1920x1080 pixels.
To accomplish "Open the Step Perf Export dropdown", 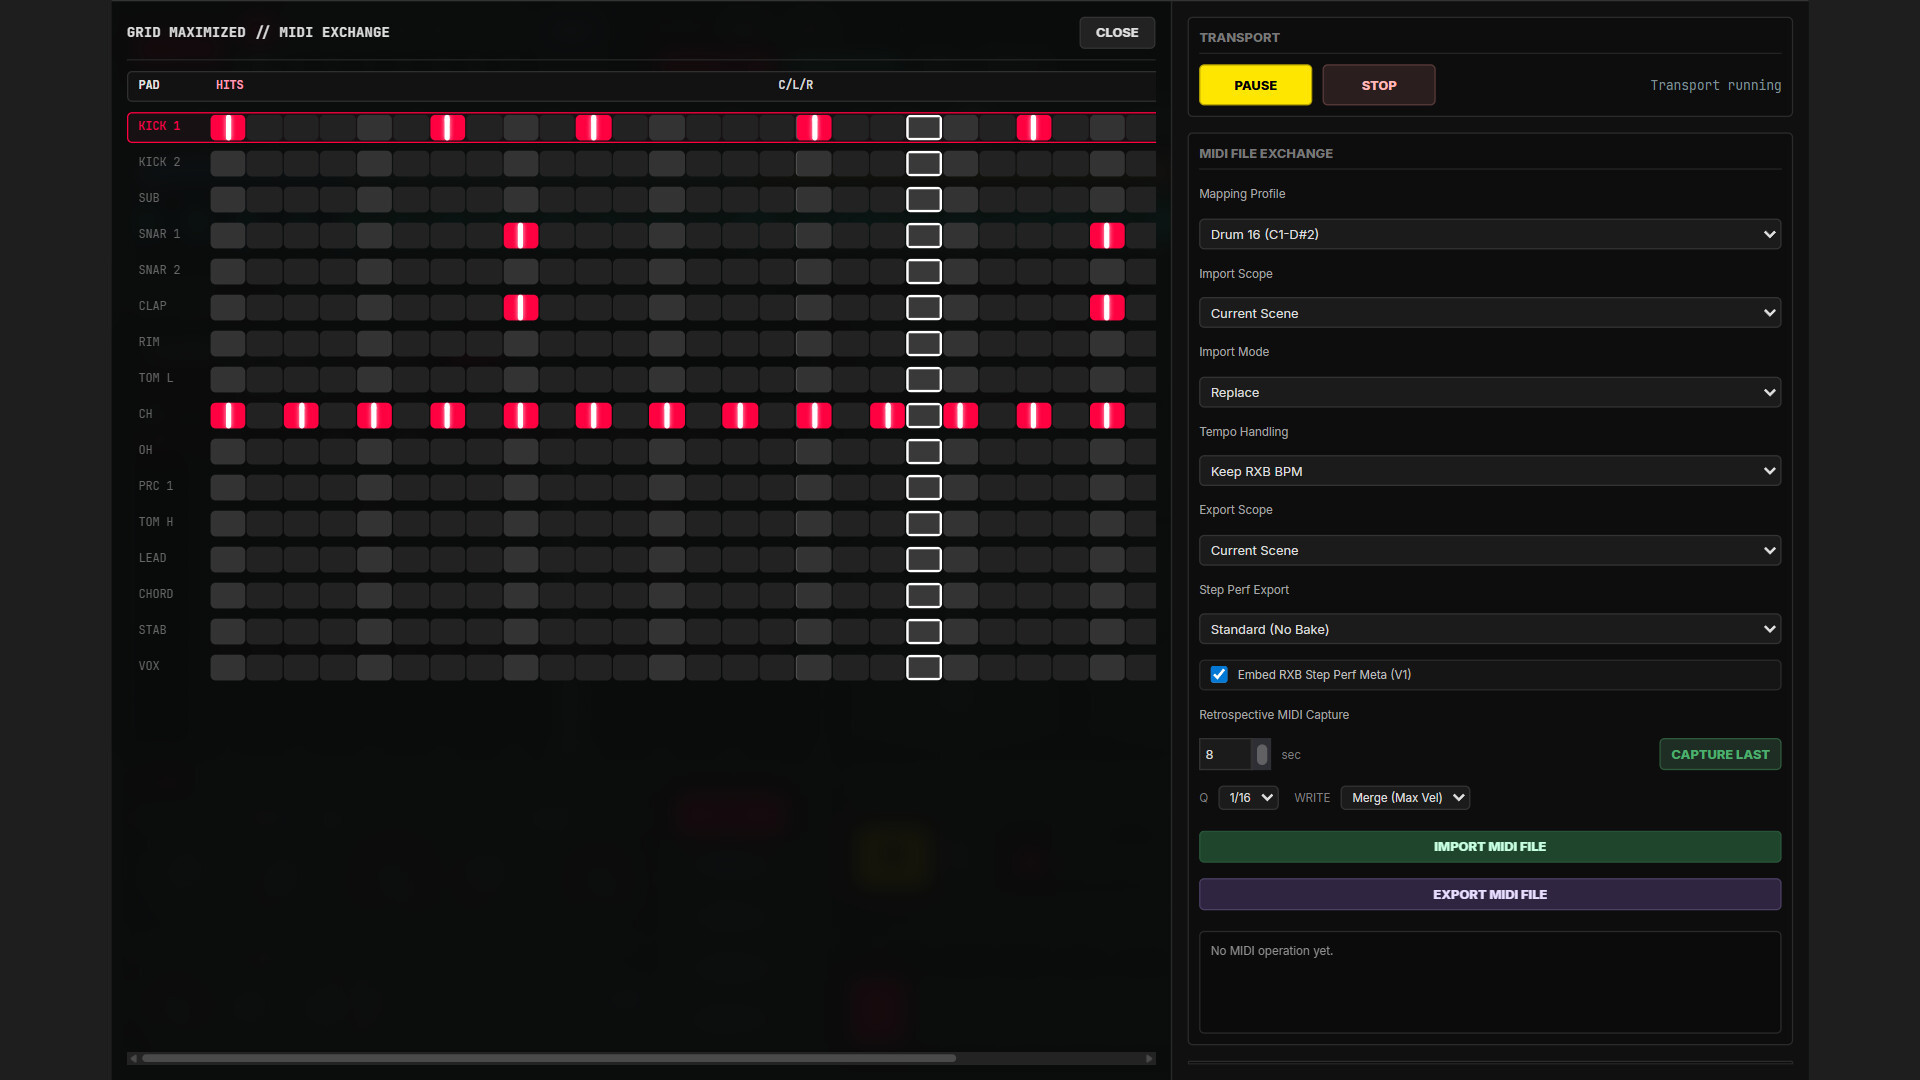I will click(x=1489, y=629).
